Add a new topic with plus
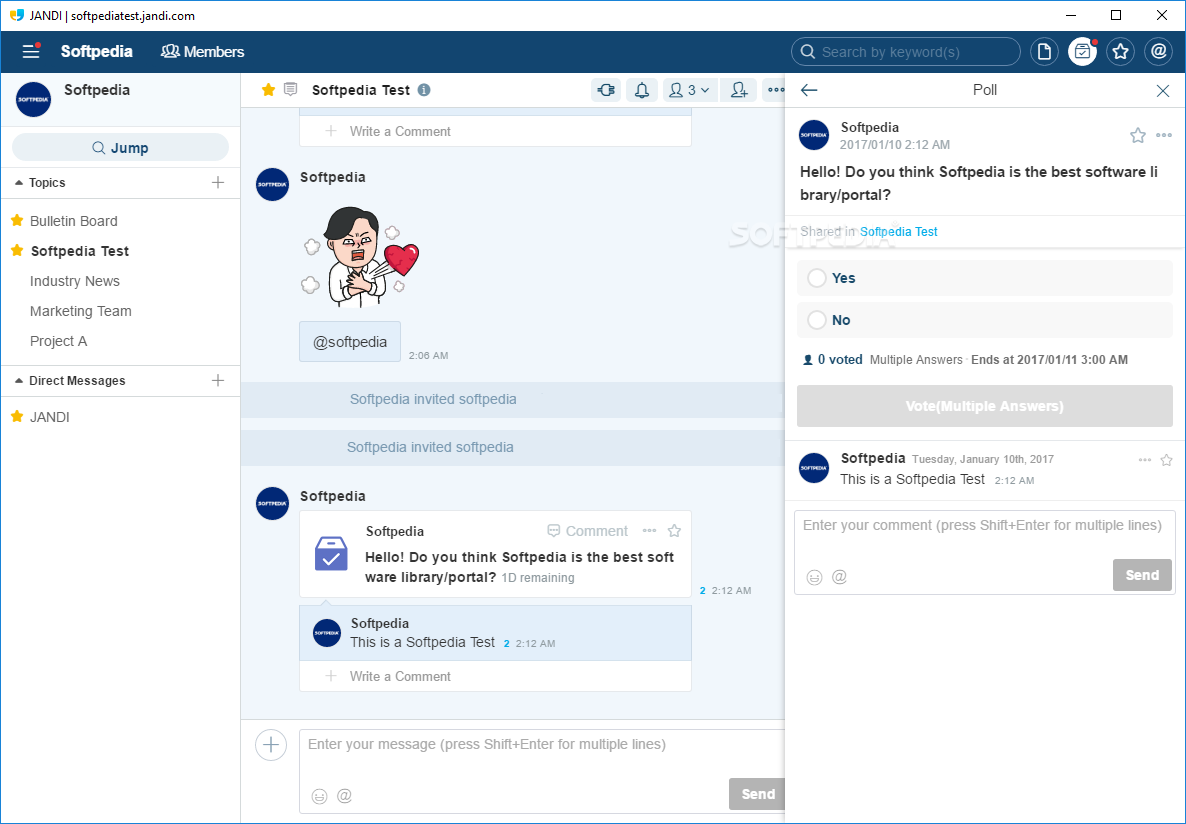 (218, 182)
